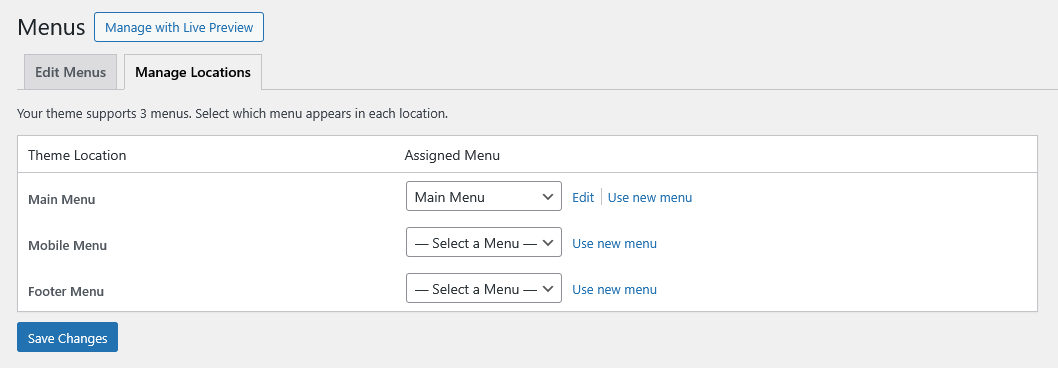Click the Menus page heading
Screen dimensions: 1058x368
click(51, 28)
